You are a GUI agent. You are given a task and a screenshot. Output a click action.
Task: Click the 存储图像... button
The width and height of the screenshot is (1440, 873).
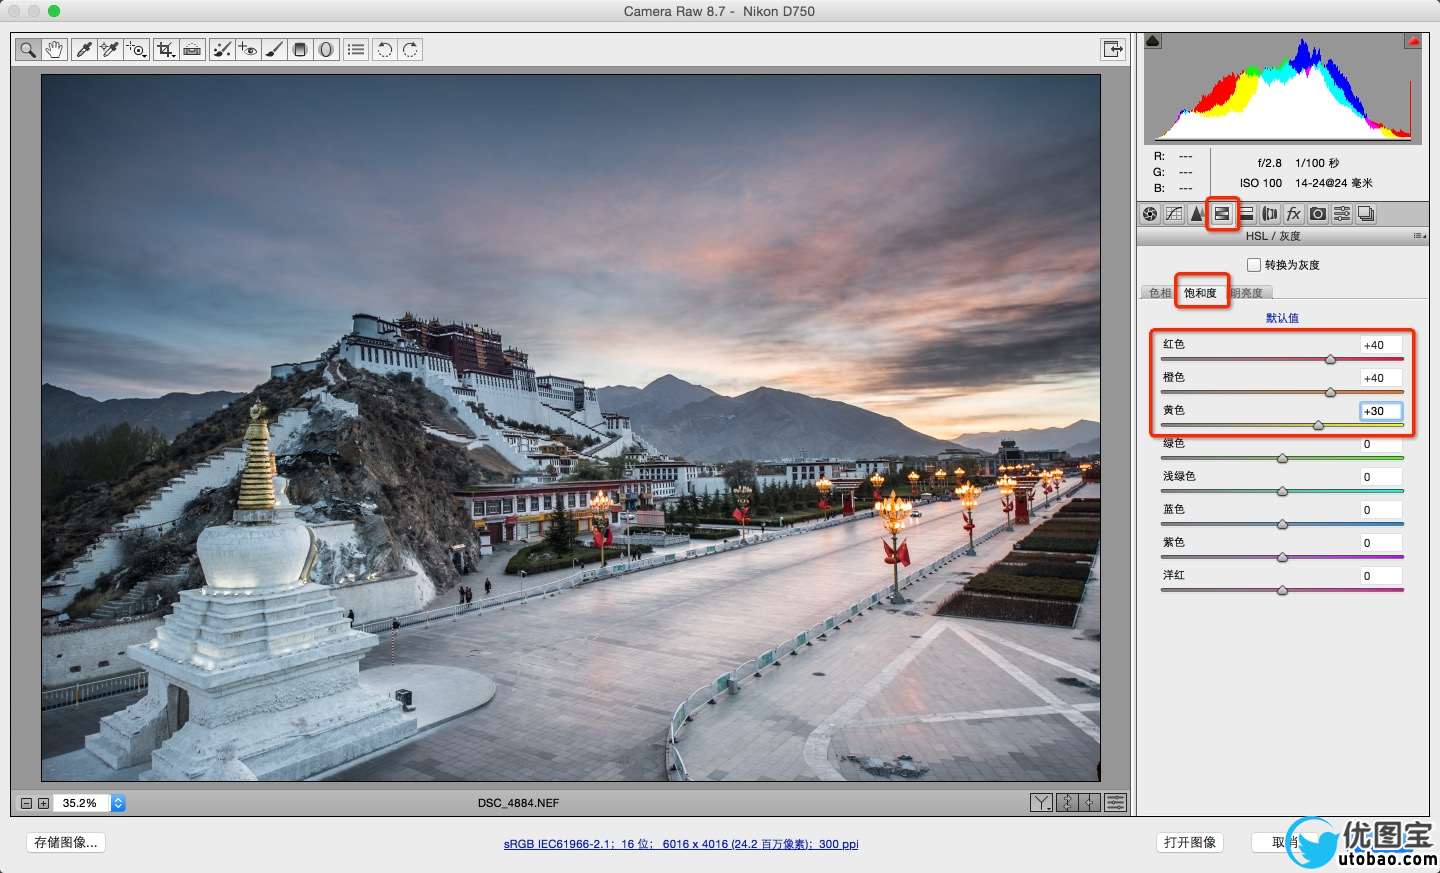pyautogui.click(x=66, y=842)
